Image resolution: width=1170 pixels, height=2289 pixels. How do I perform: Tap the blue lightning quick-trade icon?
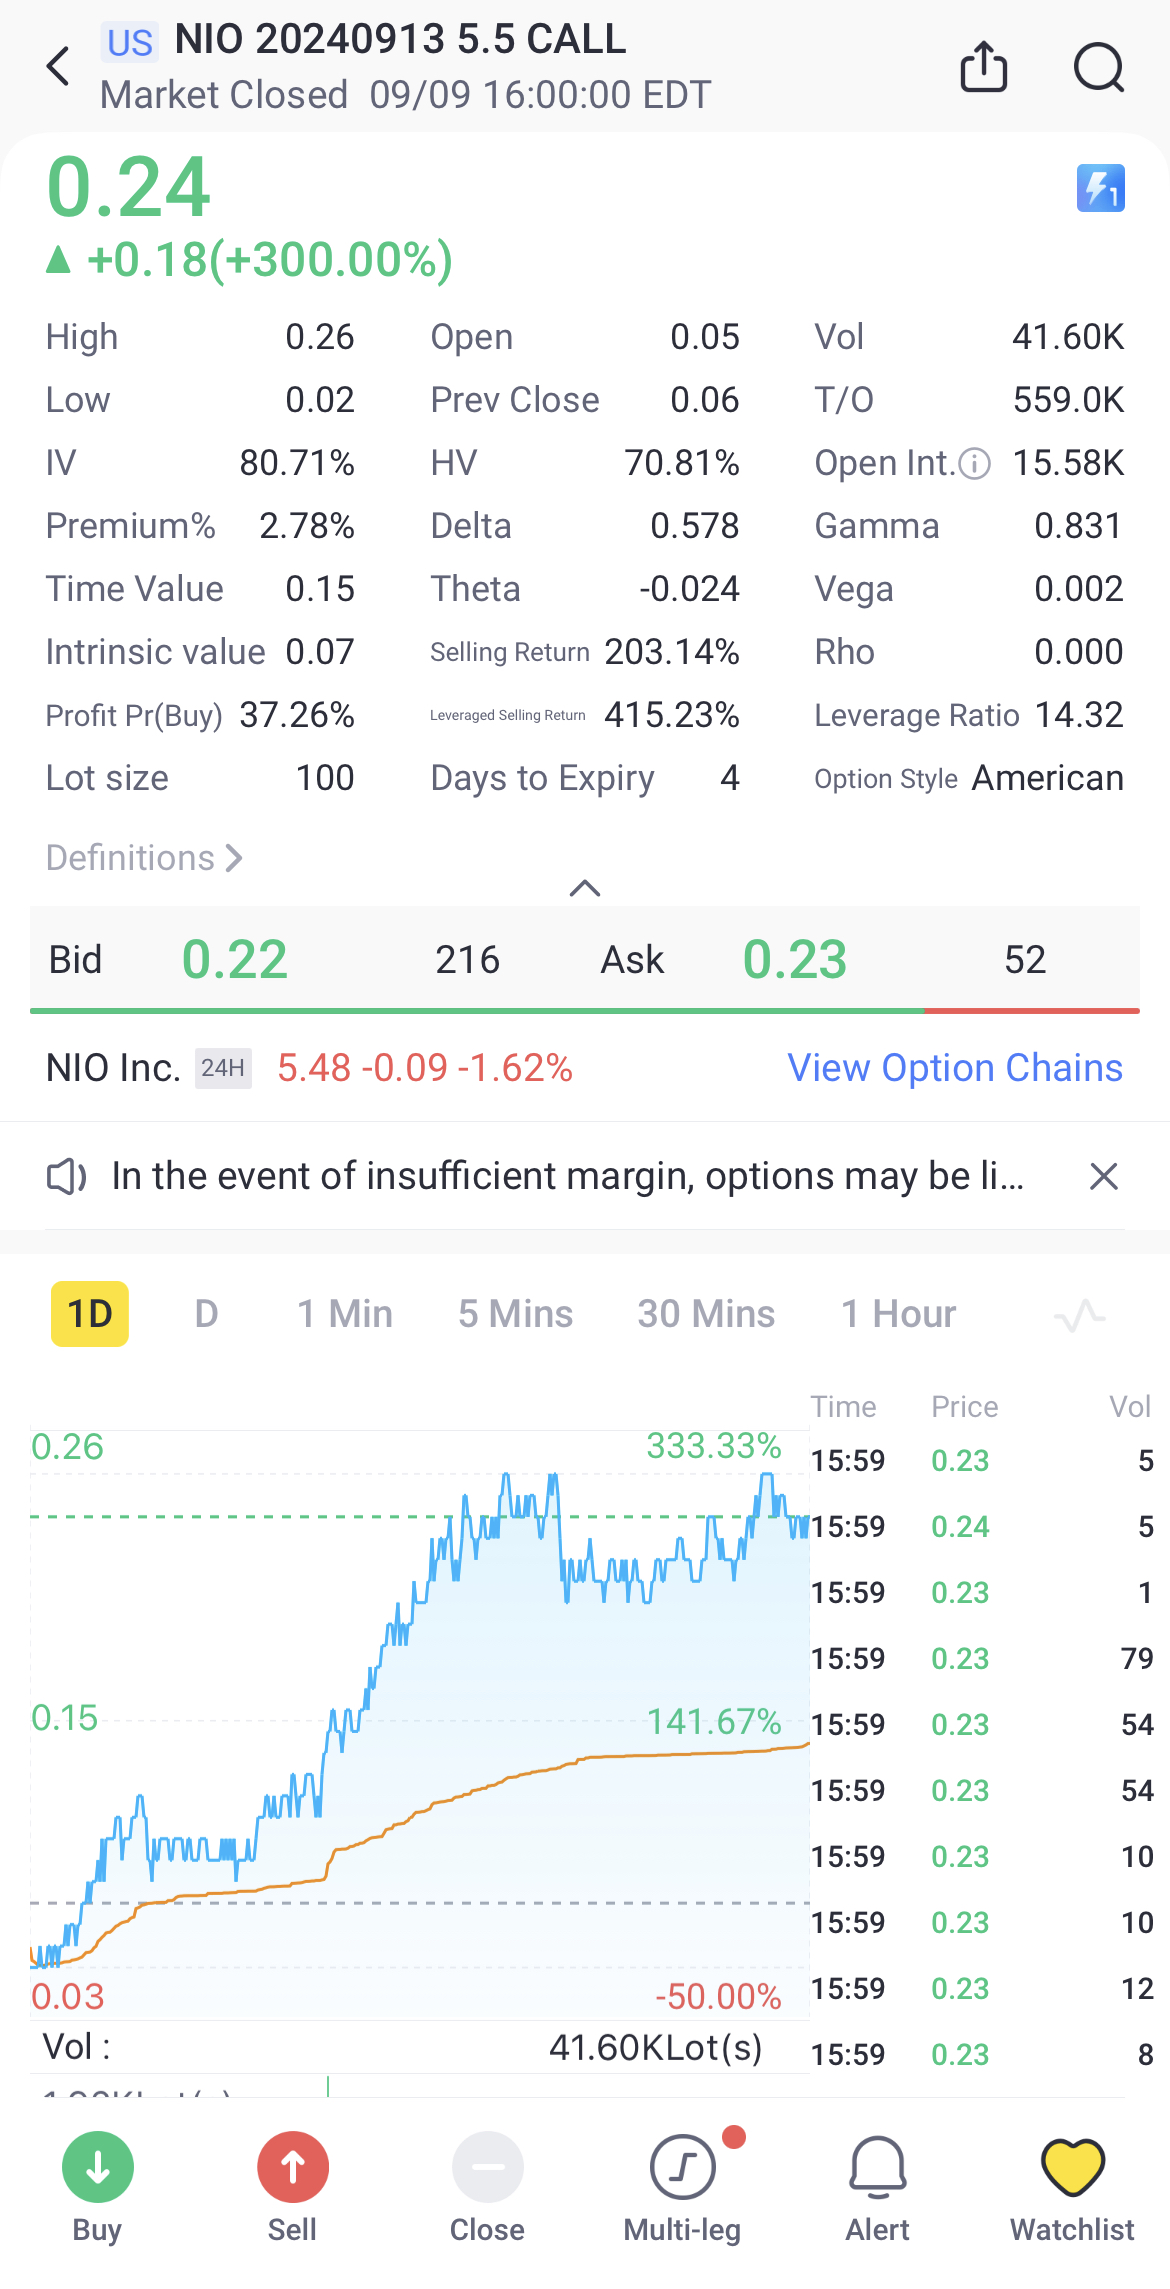coord(1100,188)
